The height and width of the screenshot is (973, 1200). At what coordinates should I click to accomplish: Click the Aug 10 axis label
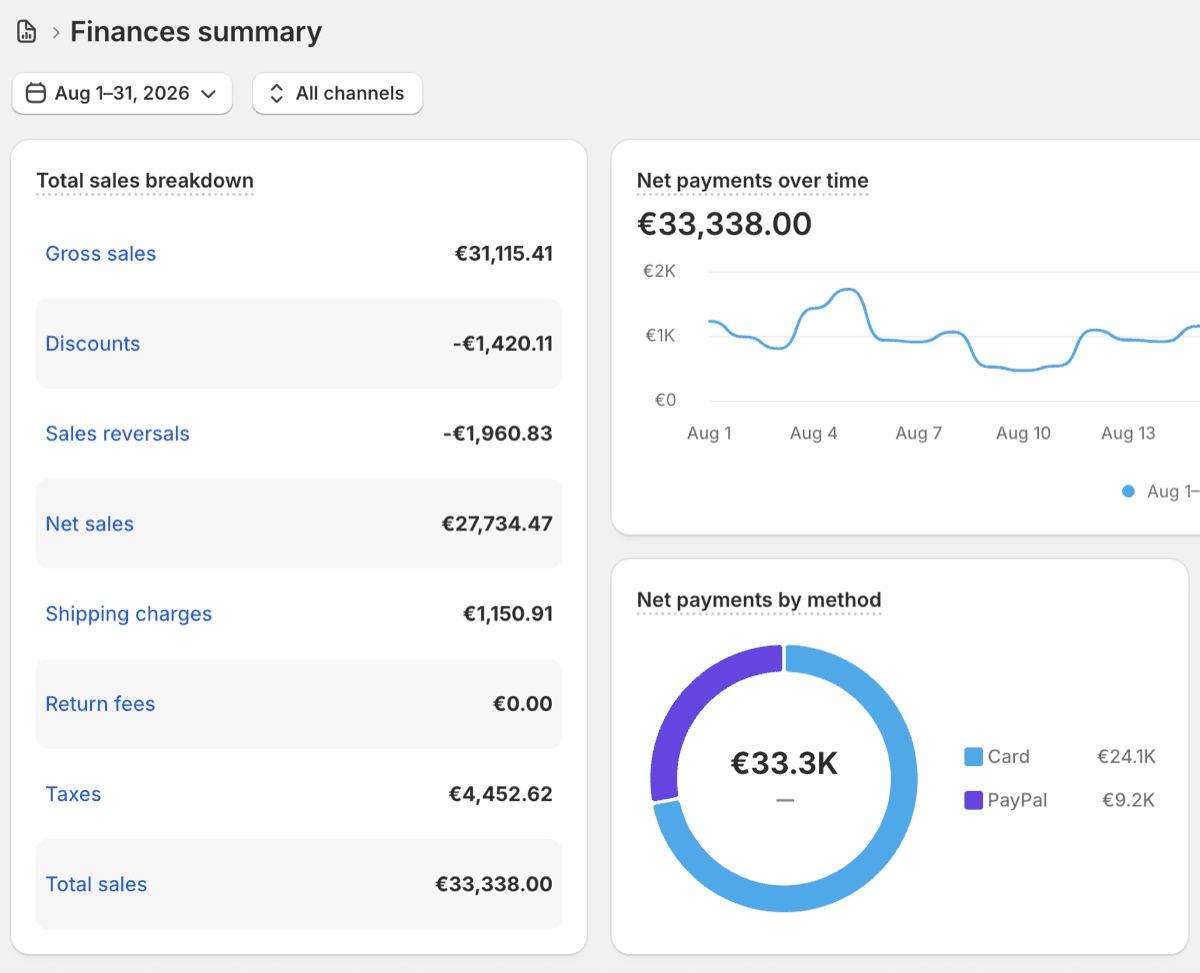(1023, 433)
